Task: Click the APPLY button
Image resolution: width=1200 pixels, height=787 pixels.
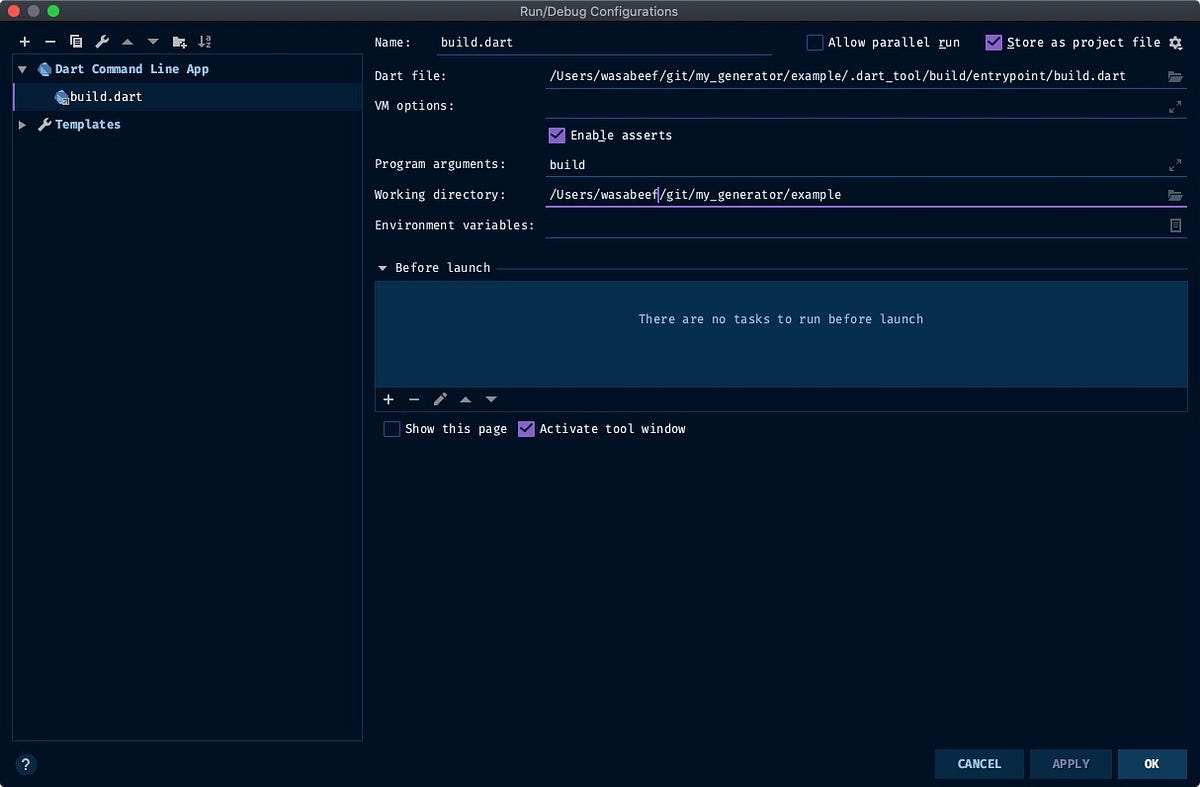Action: [x=1071, y=764]
